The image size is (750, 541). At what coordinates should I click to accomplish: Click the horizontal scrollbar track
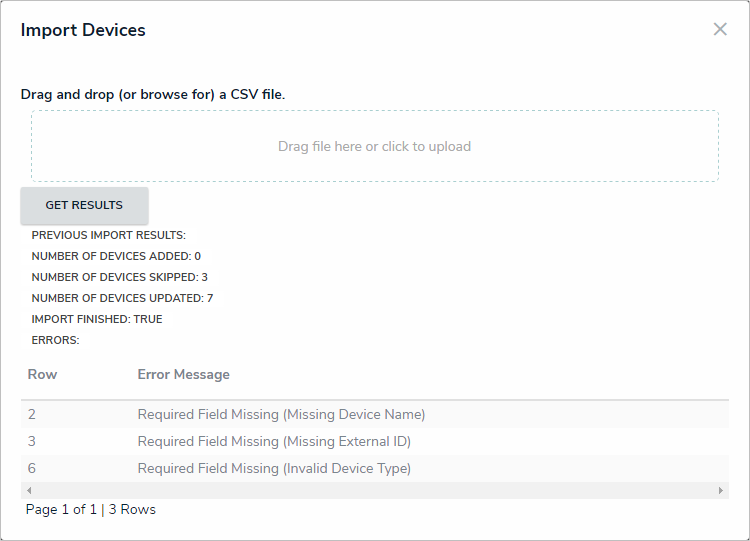pos(374,491)
